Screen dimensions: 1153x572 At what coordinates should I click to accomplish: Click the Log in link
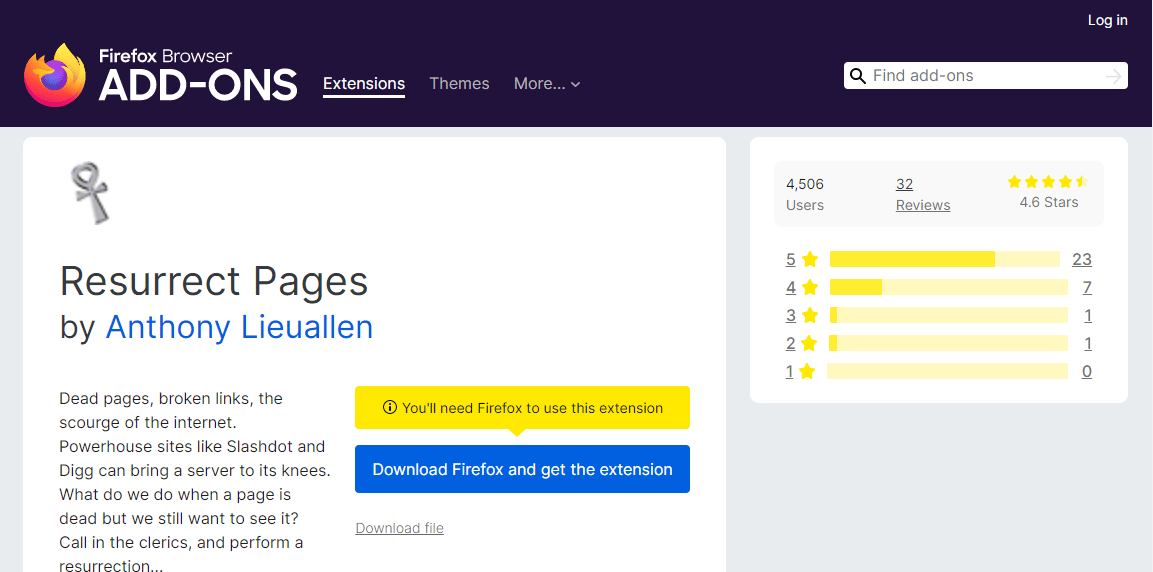coord(1107,20)
